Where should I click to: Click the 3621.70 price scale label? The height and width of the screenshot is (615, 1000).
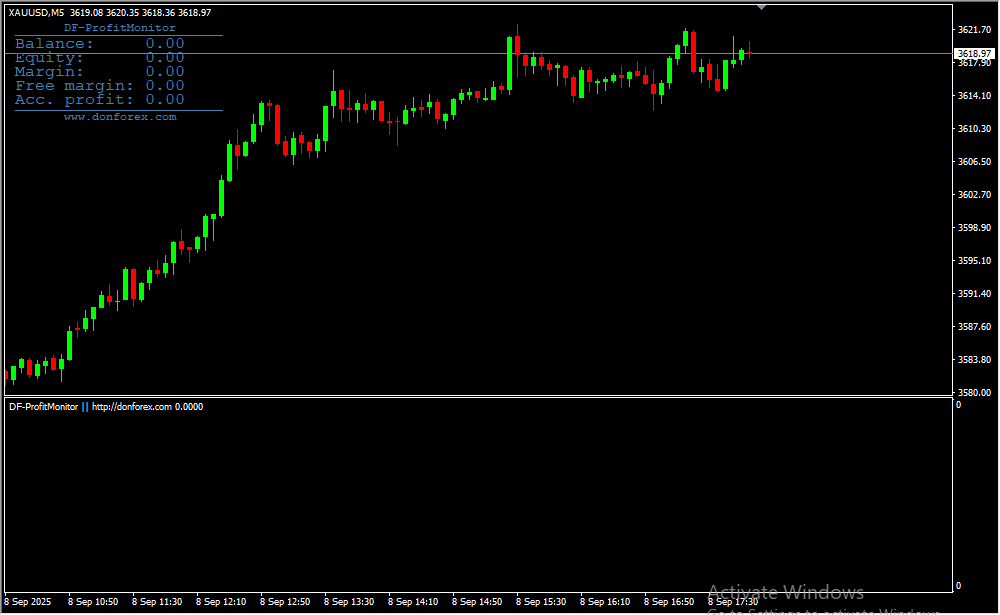click(x=973, y=30)
